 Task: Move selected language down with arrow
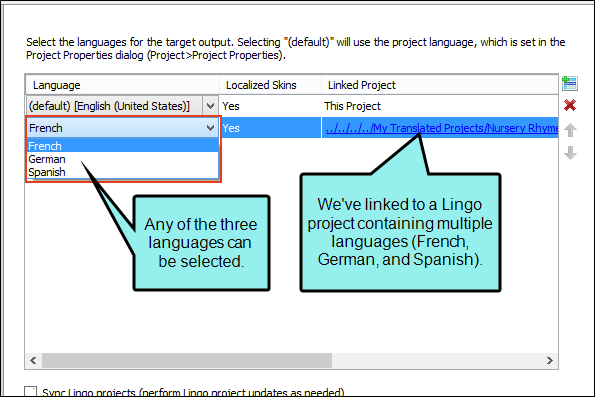point(570,153)
